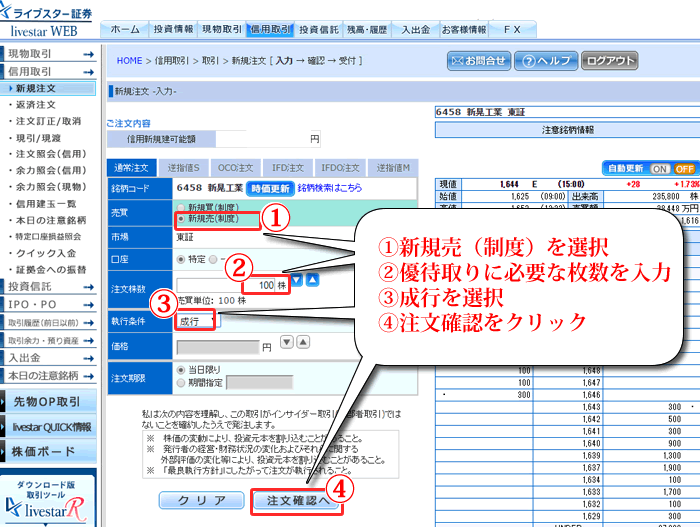
Task: Expand the 投資信託 sidebar section
Action: click(50, 285)
